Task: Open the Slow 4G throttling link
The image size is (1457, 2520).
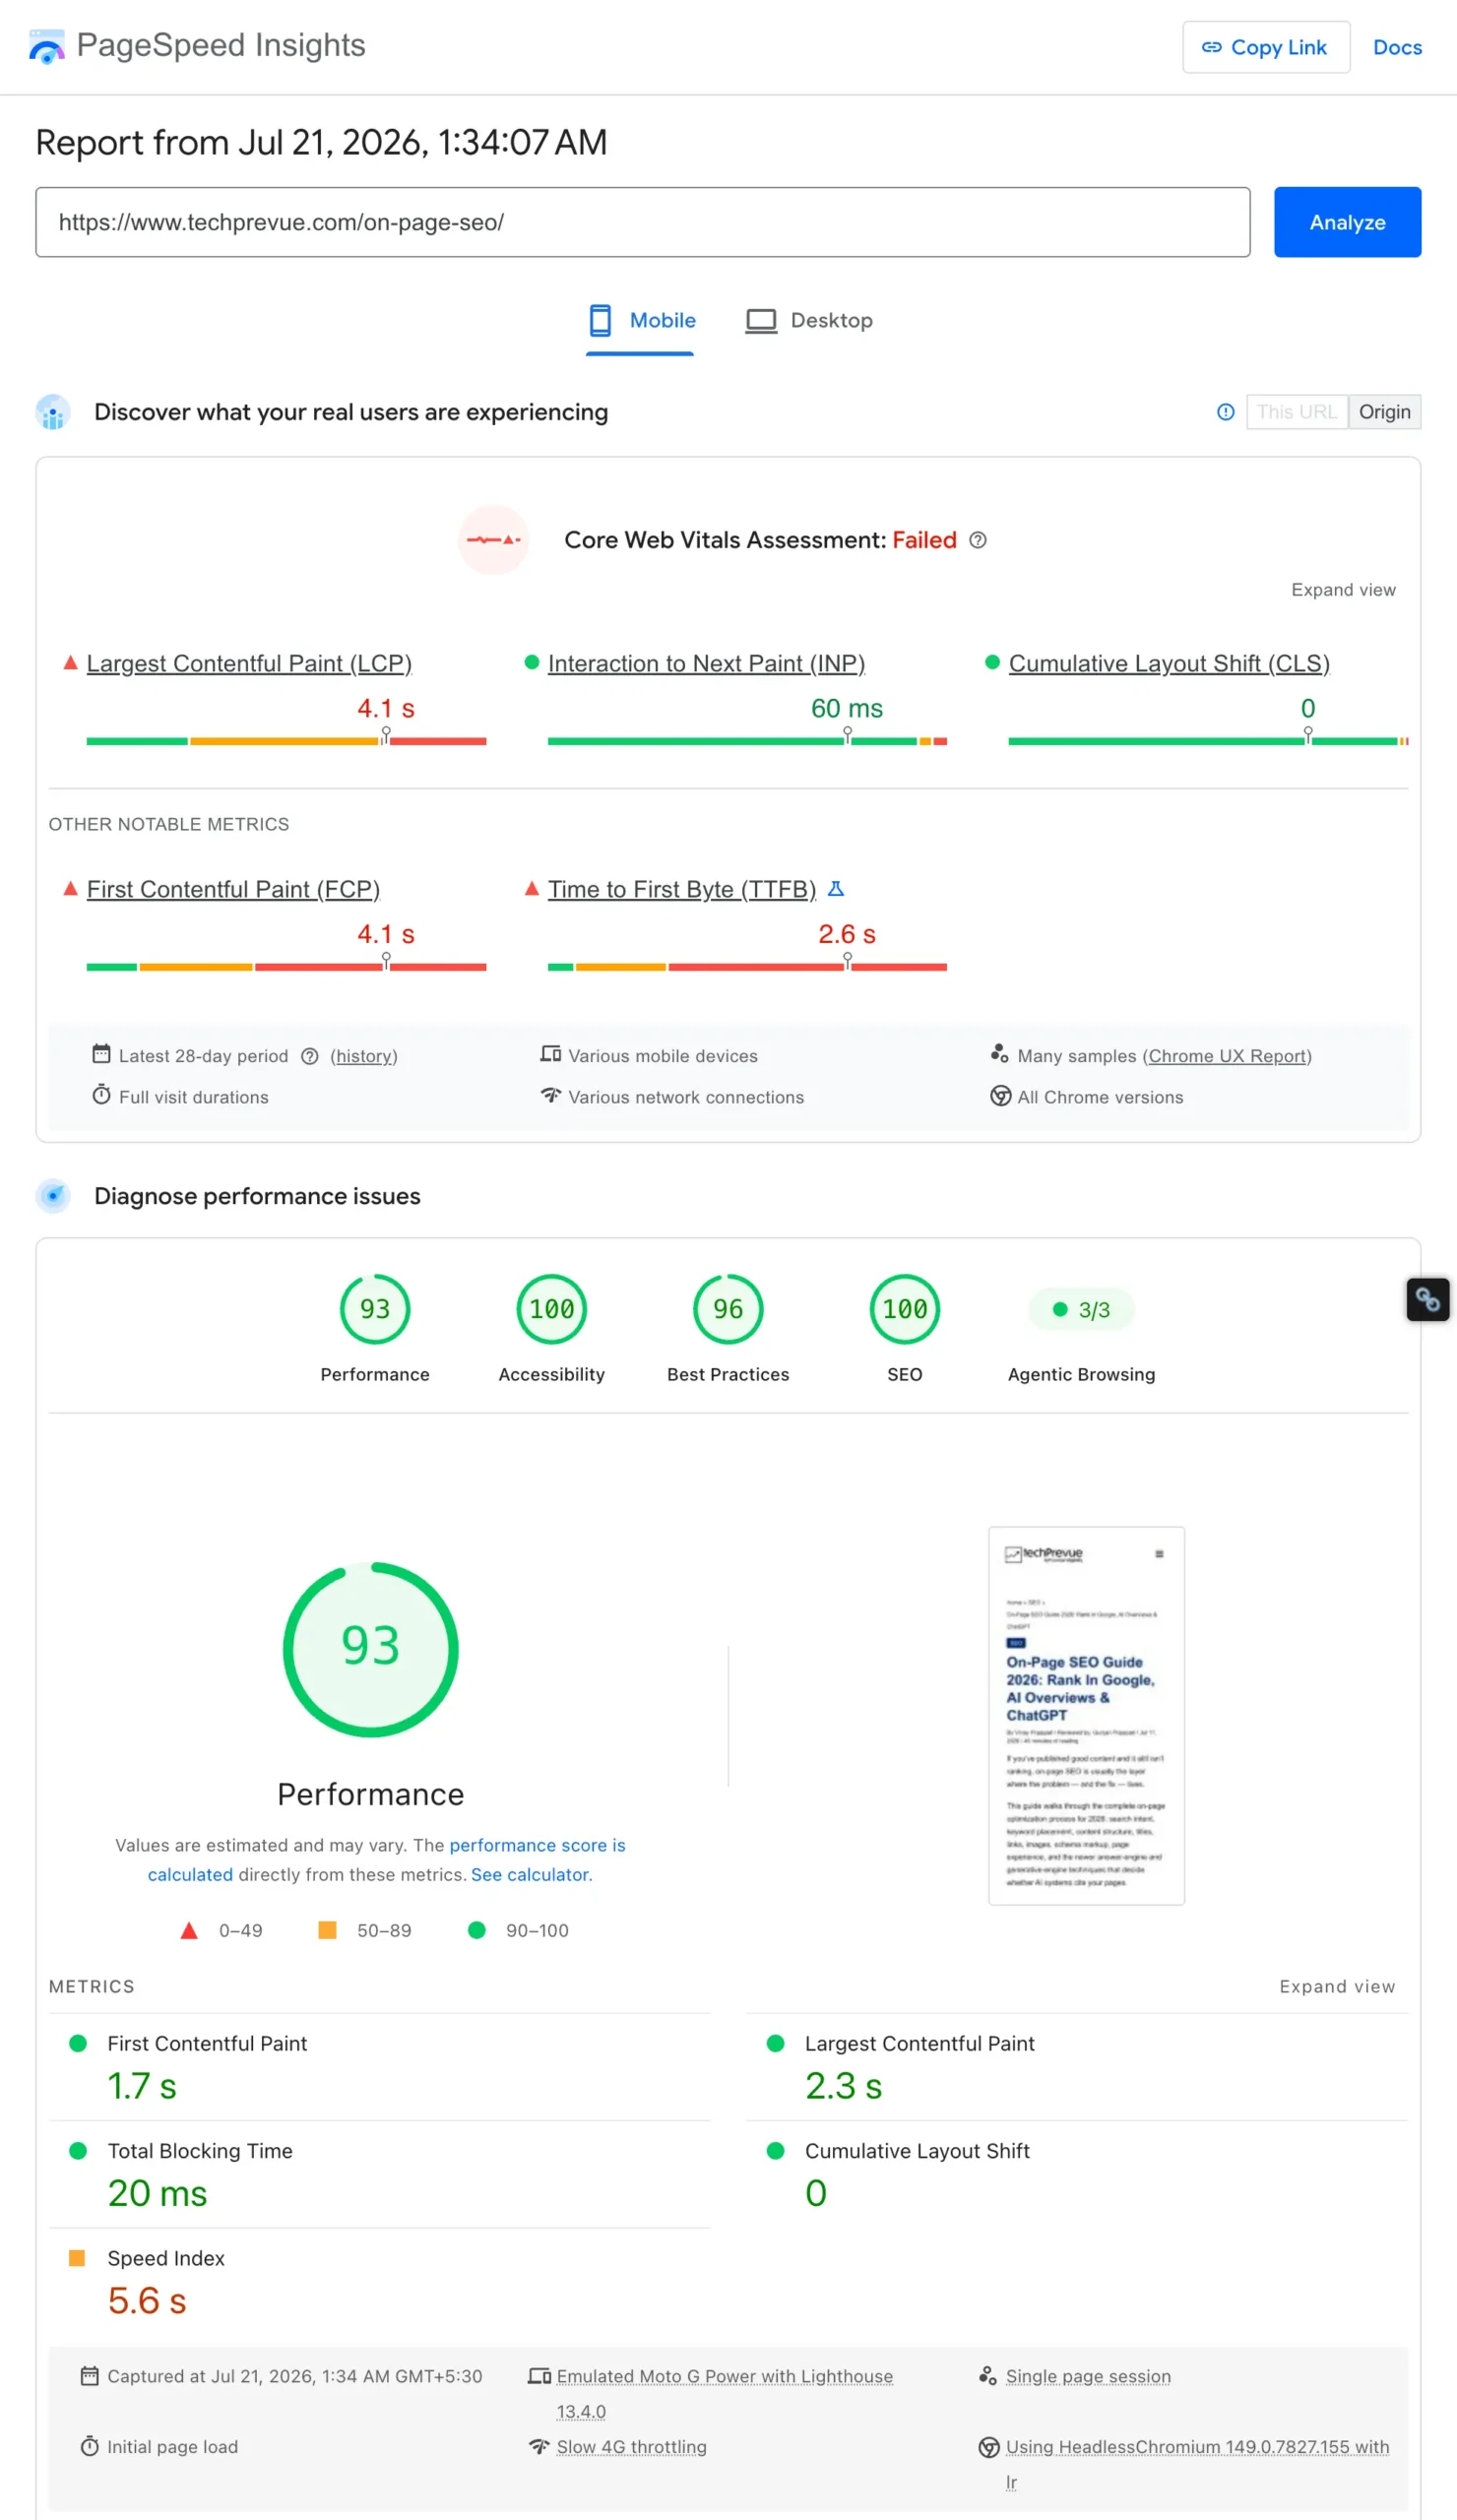Action: (x=632, y=2447)
